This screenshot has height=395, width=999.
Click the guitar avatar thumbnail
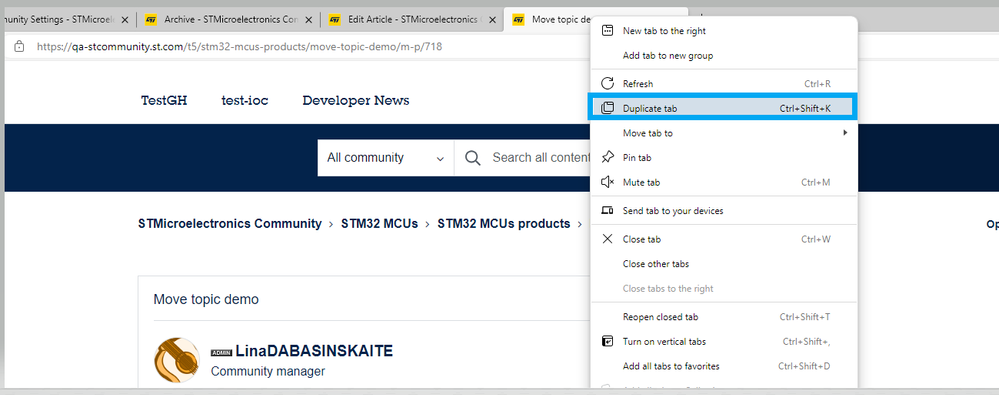click(176, 360)
